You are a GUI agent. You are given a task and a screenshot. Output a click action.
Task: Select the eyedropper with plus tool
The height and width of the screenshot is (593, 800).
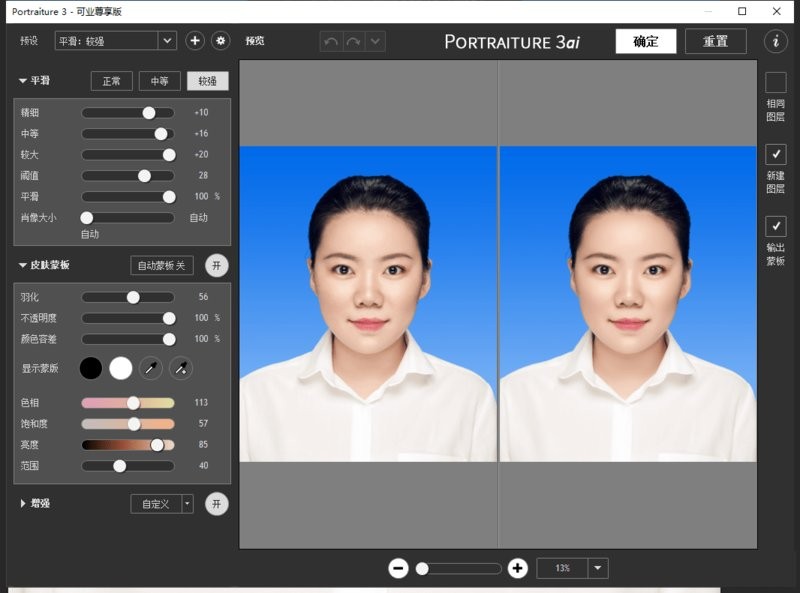pos(181,368)
